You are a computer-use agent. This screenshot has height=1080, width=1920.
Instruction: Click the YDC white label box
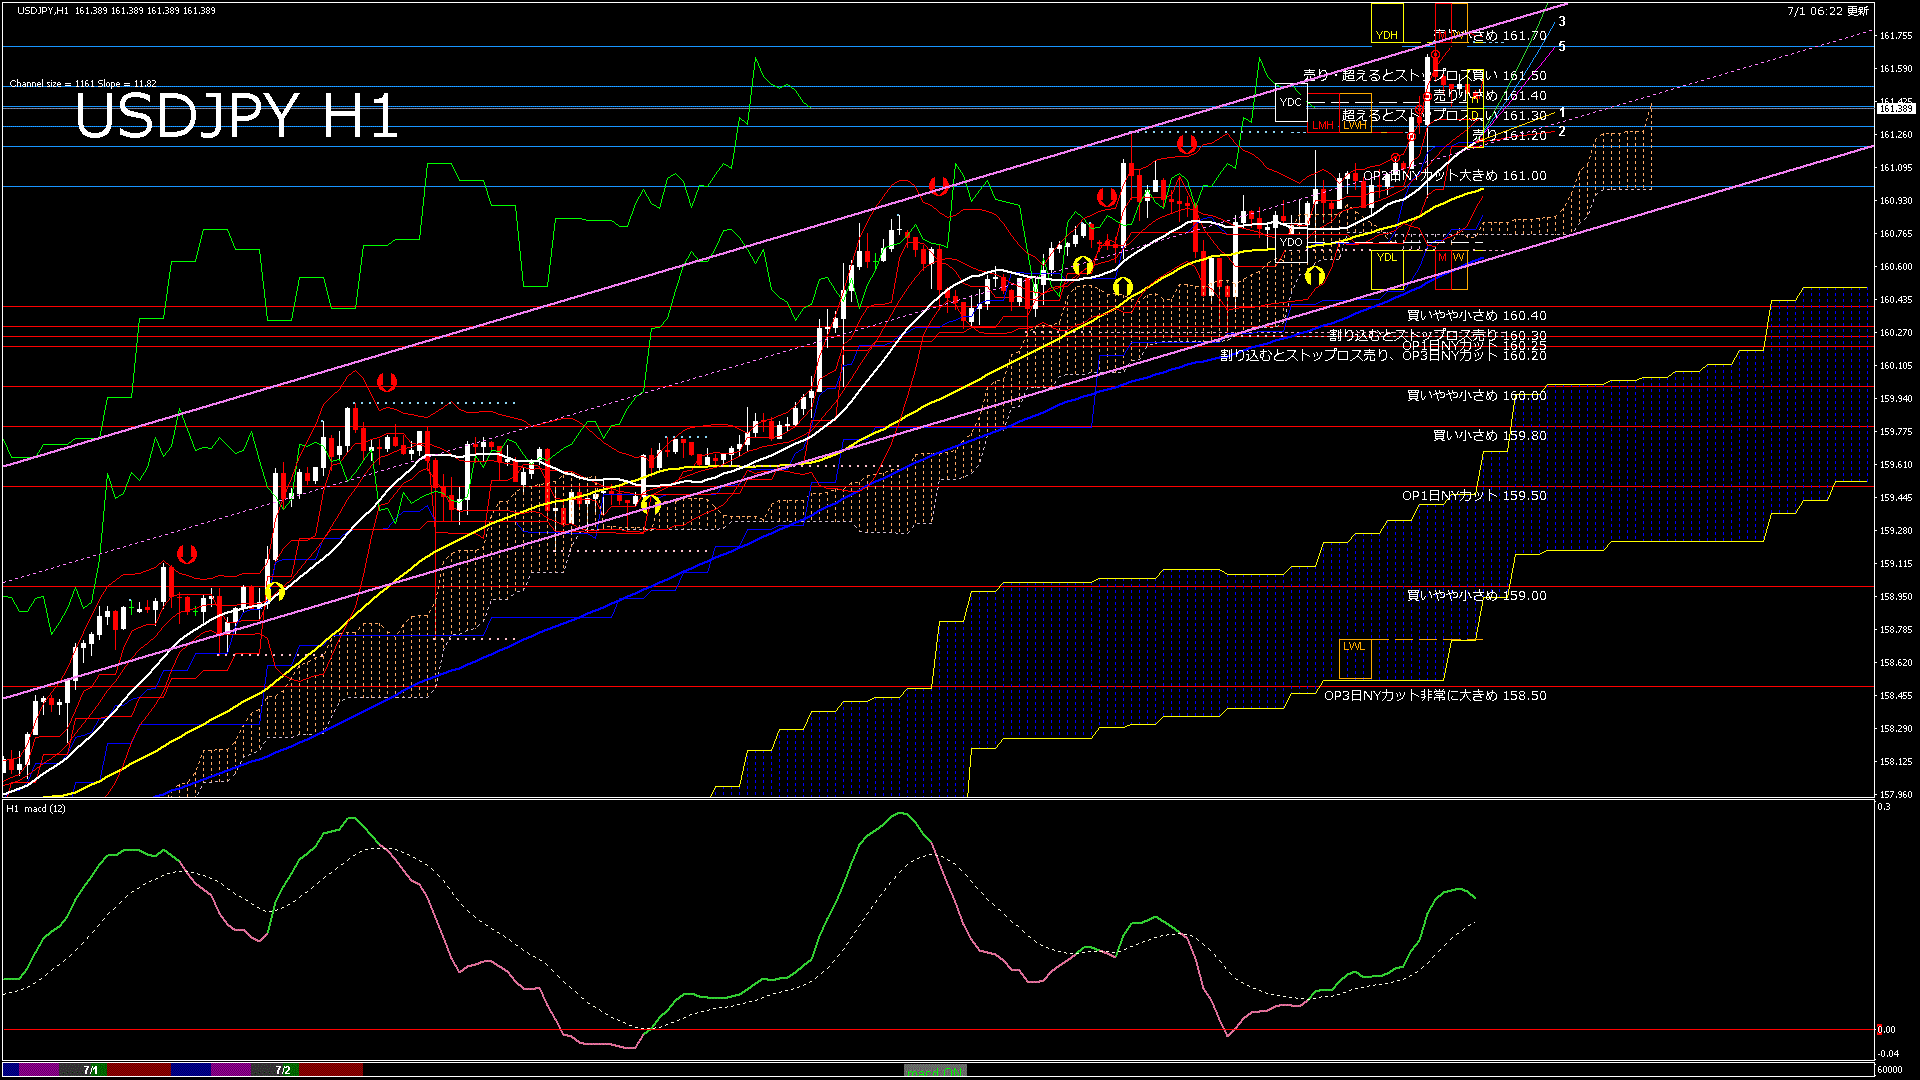point(1291,102)
